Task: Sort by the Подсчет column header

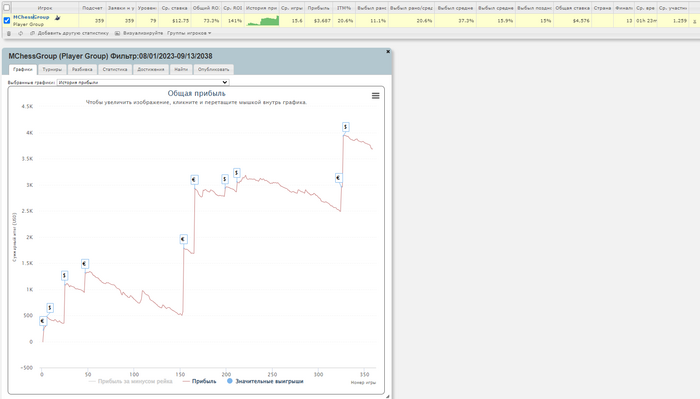Action: (92, 8)
